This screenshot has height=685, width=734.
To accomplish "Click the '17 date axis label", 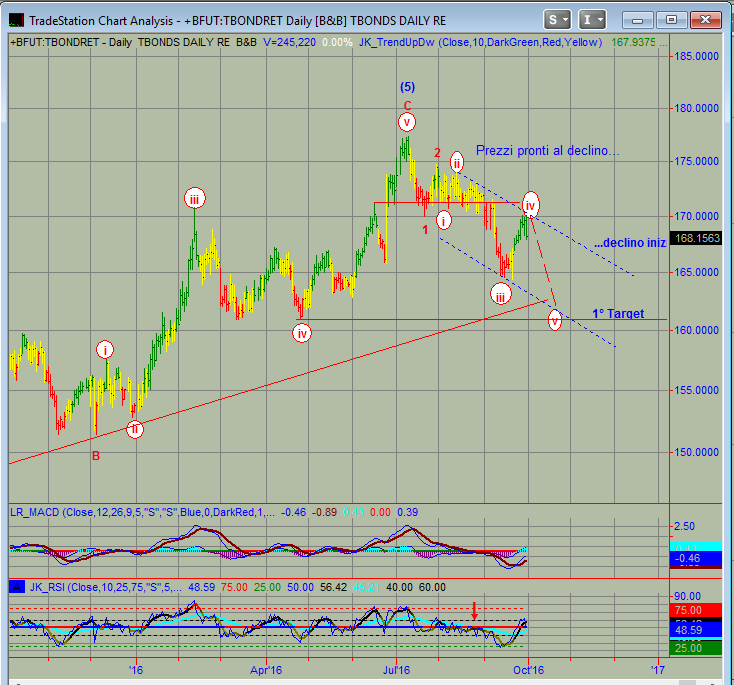I will (658, 670).
